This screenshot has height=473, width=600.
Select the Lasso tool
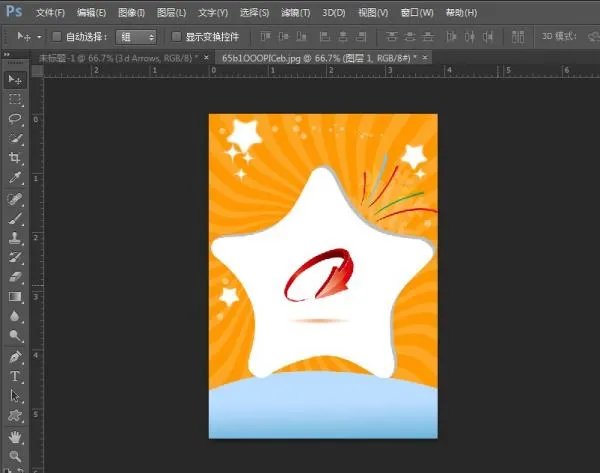15,119
